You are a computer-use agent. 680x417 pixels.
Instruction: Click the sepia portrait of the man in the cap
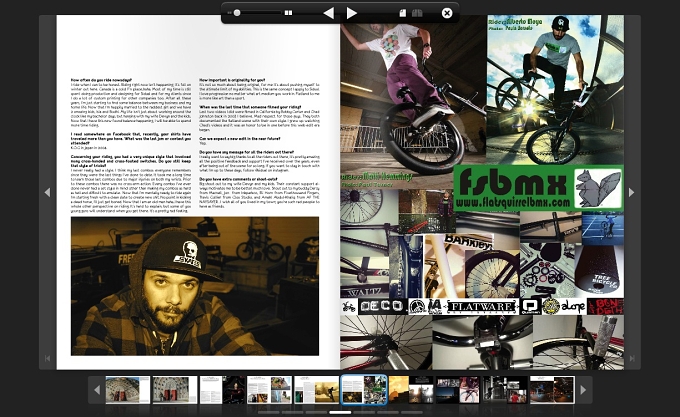click(x=195, y=286)
